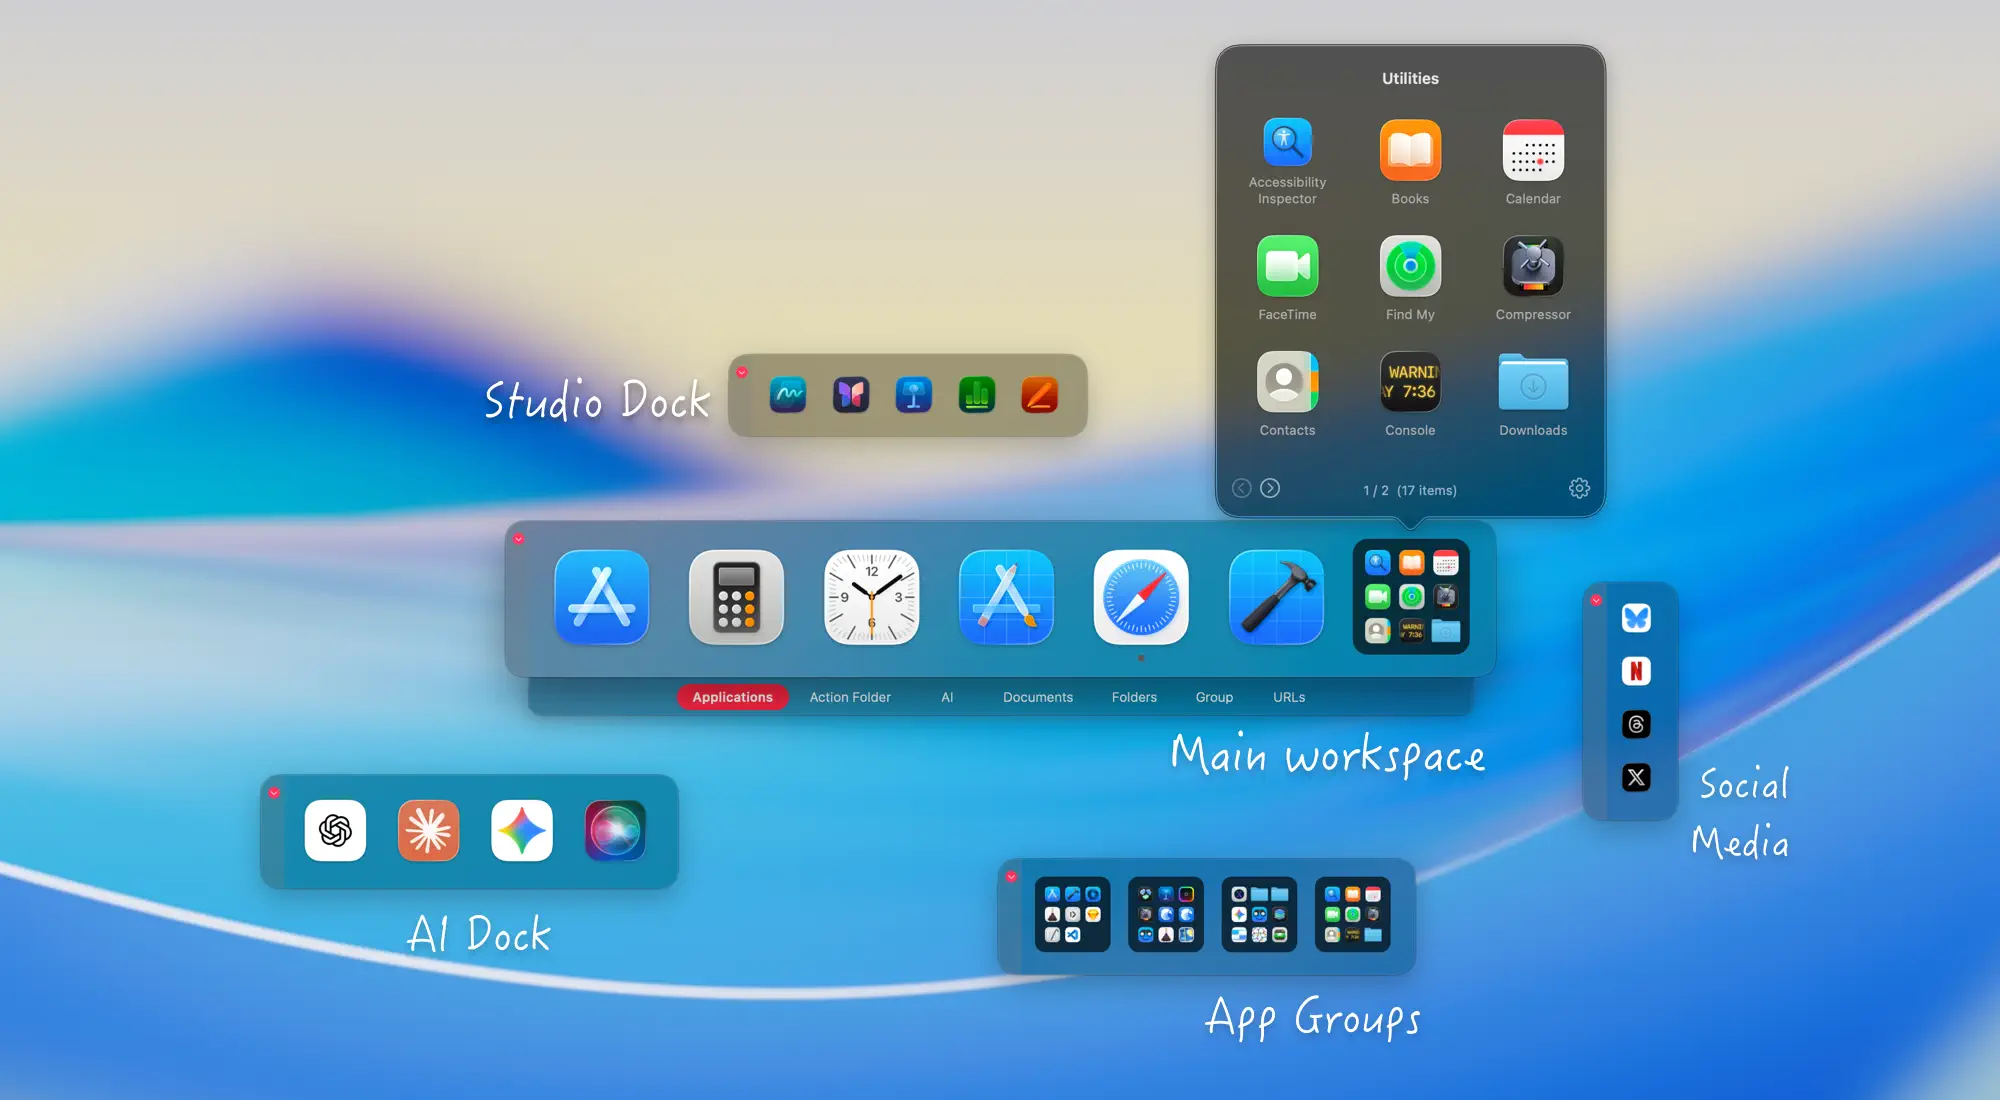The image size is (2000, 1100).
Task: Open Calculator in the main dock
Action: pyautogui.click(x=737, y=597)
